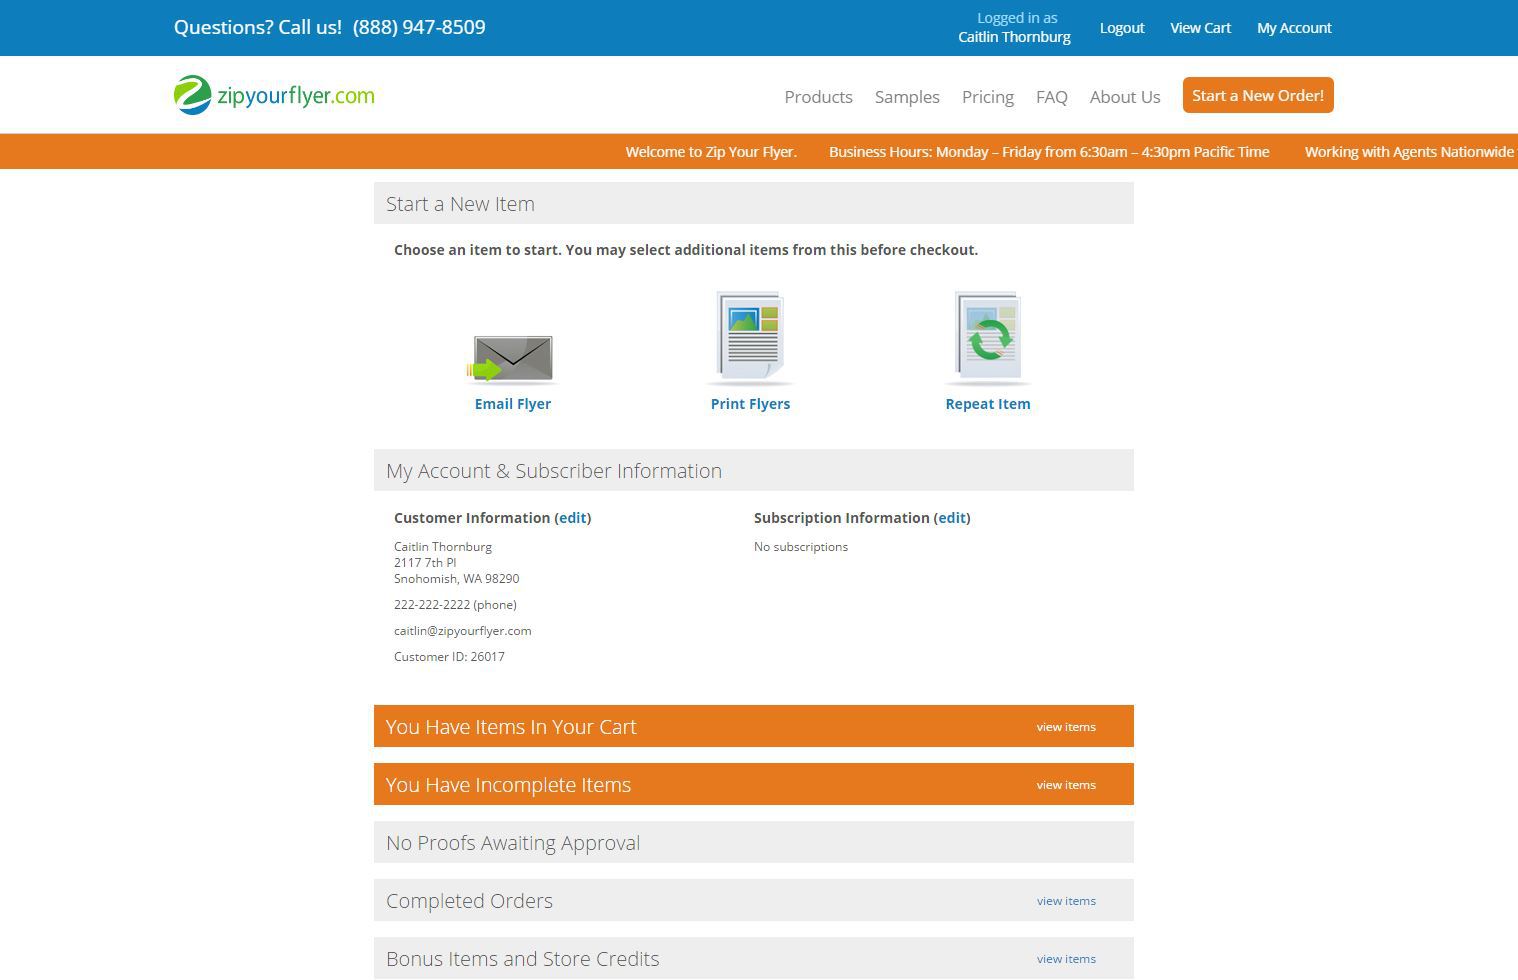View items under Completed Orders
The image size is (1518, 980).
pos(1065,901)
